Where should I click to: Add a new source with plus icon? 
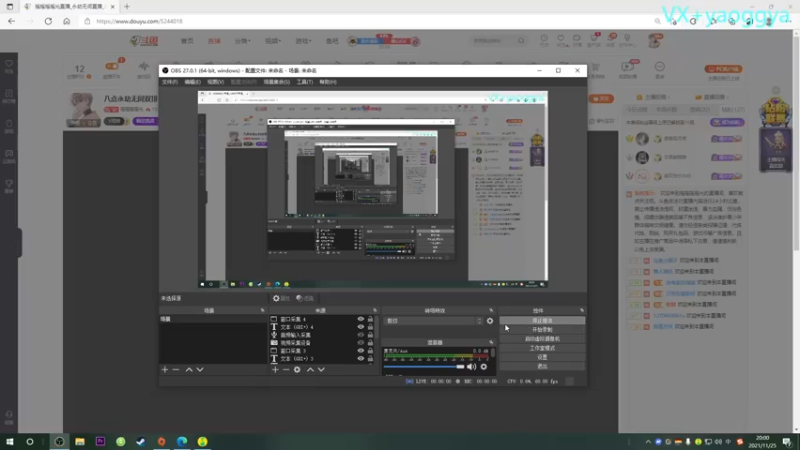tap(276, 369)
